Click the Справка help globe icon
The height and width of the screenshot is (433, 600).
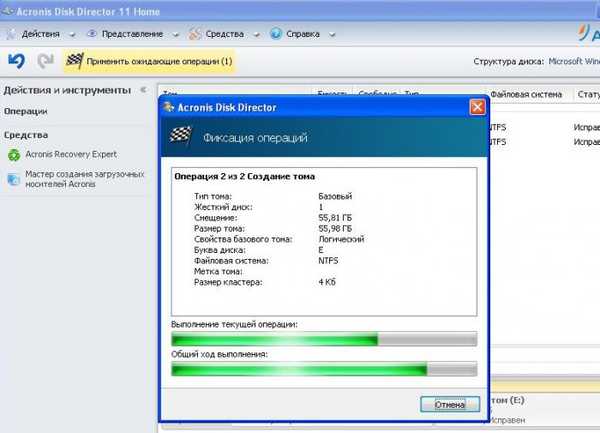coord(276,34)
